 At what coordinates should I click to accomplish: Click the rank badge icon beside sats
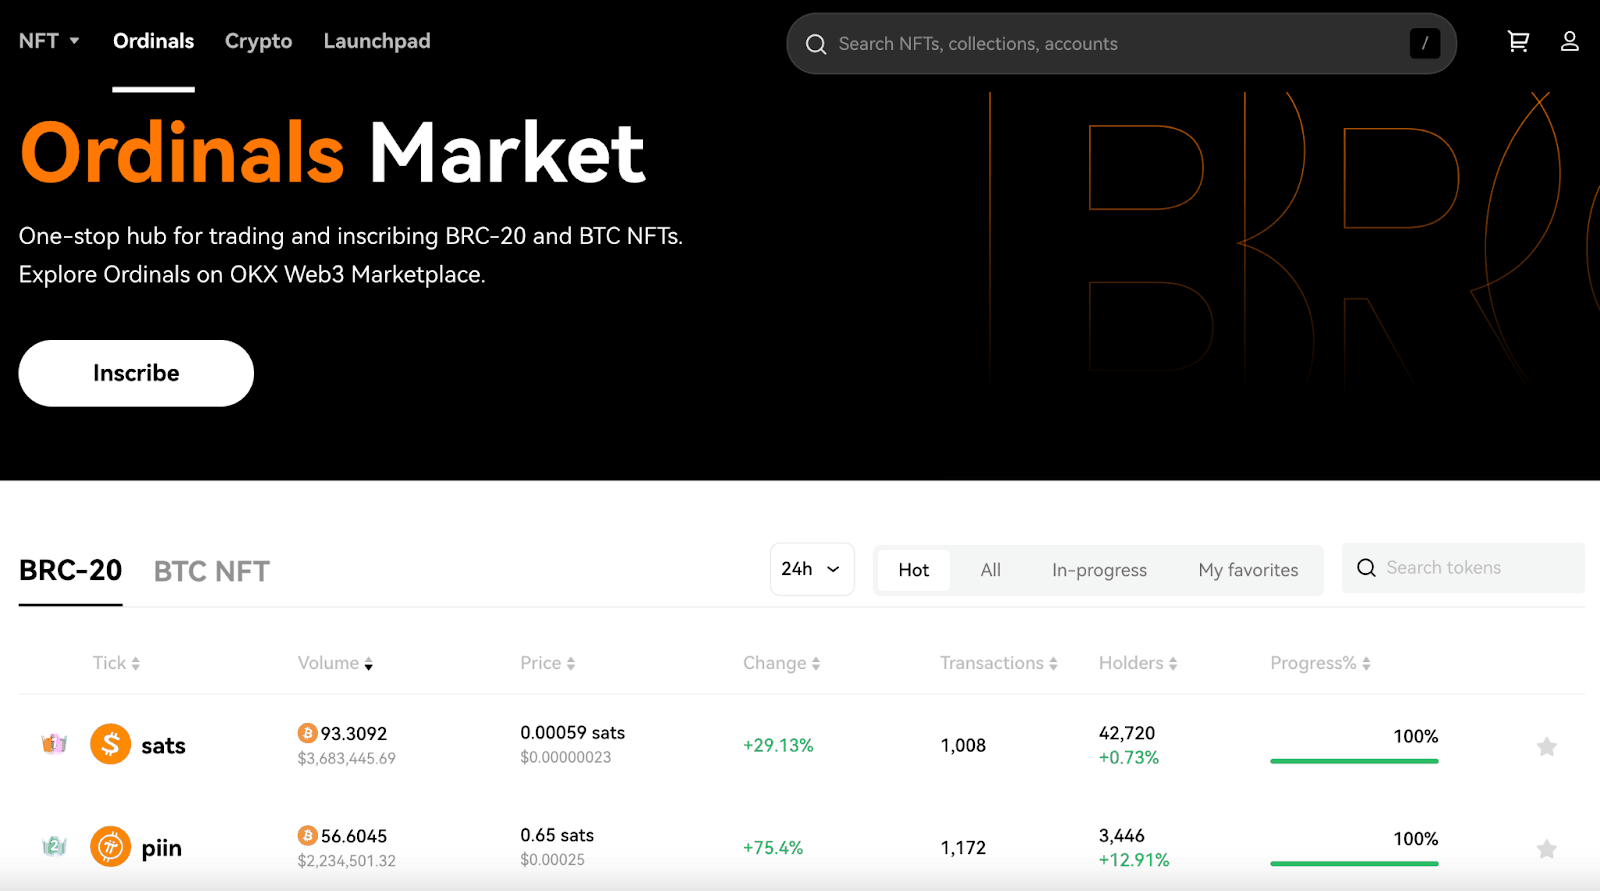pyautogui.click(x=54, y=744)
